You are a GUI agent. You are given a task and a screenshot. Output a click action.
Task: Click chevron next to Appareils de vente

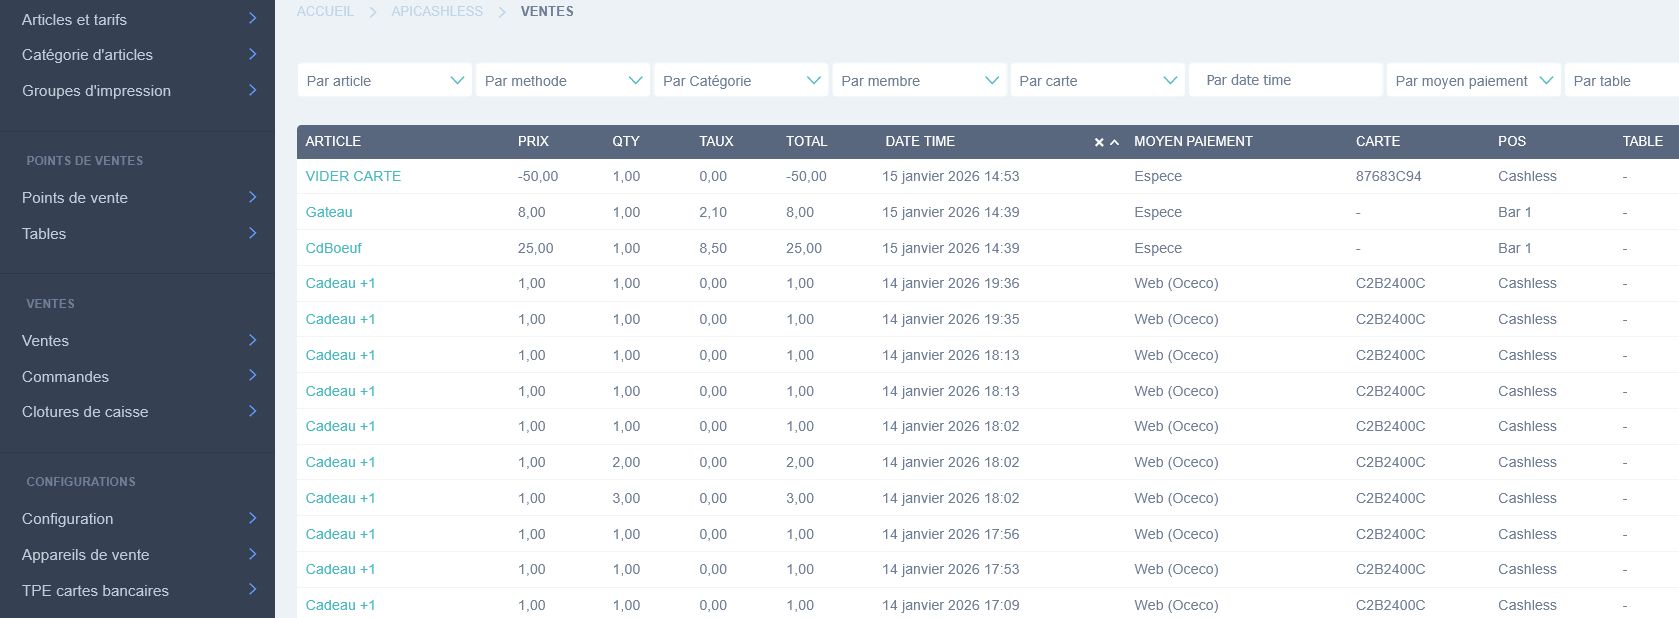pyautogui.click(x=252, y=554)
